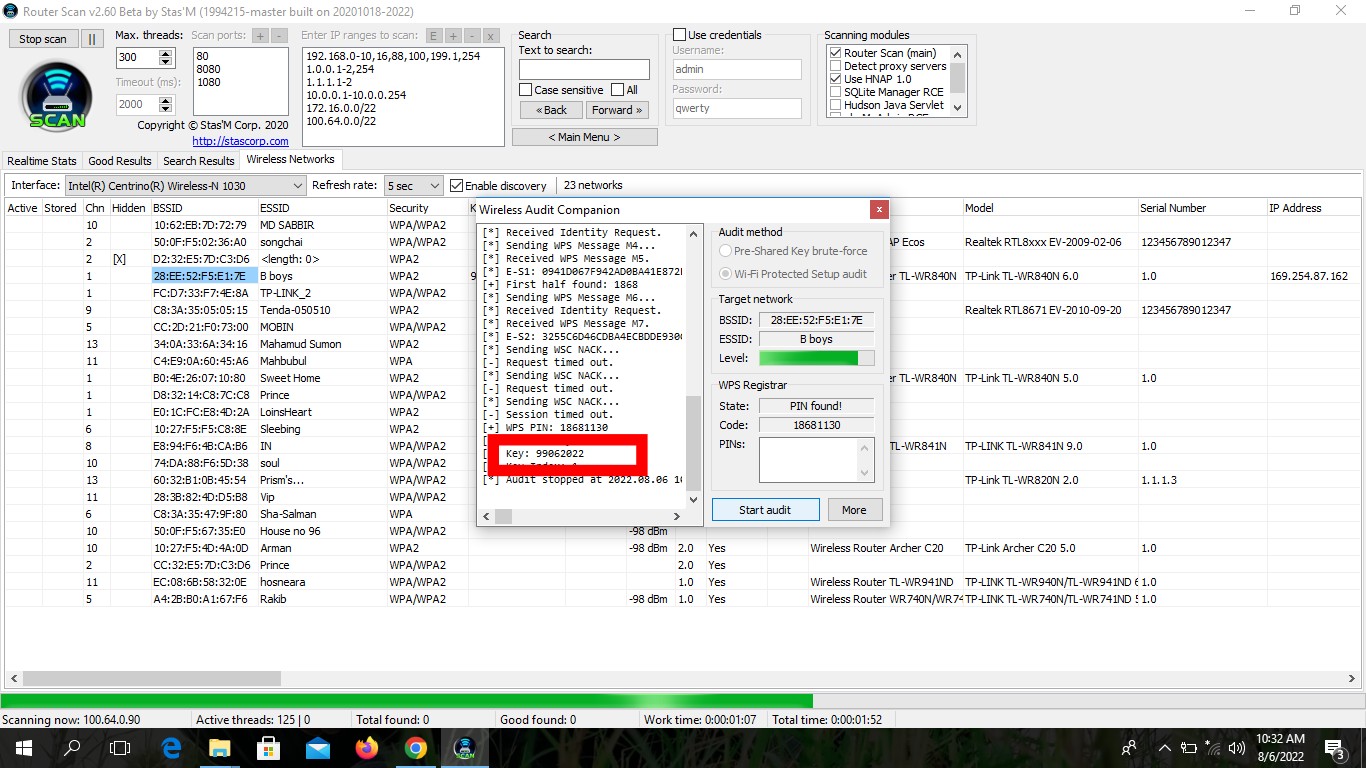The height and width of the screenshot is (768, 1366).
Task: Enable Detect proxy servers module
Action: click(836, 66)
